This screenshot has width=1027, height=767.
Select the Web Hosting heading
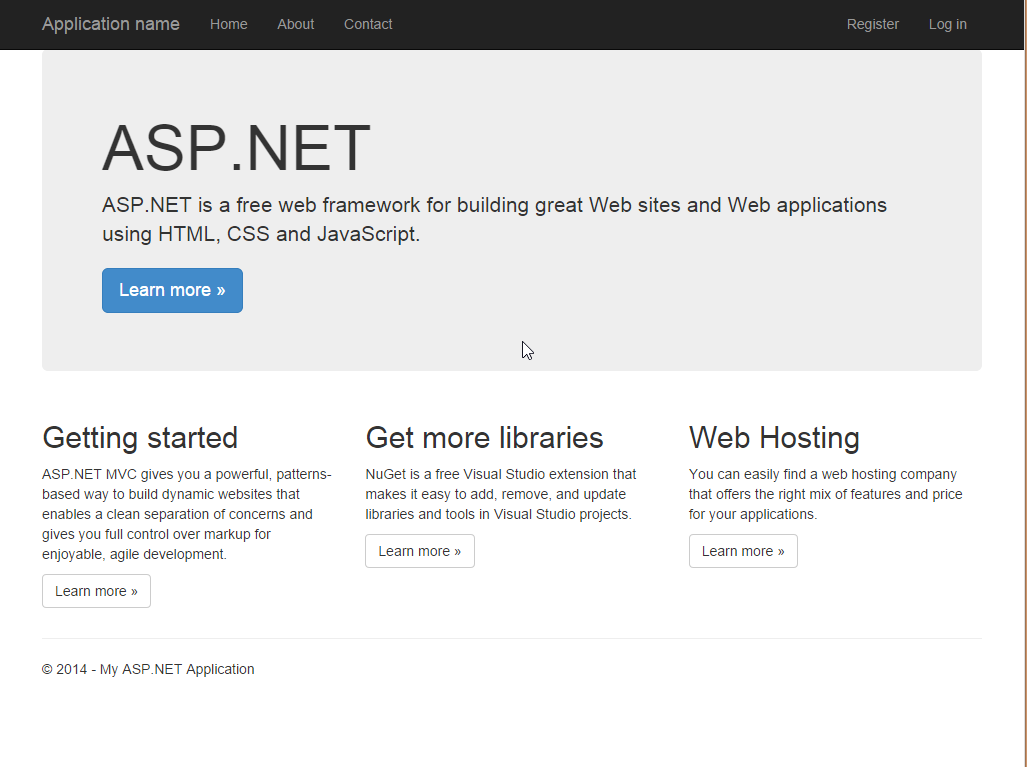[774, 437]
